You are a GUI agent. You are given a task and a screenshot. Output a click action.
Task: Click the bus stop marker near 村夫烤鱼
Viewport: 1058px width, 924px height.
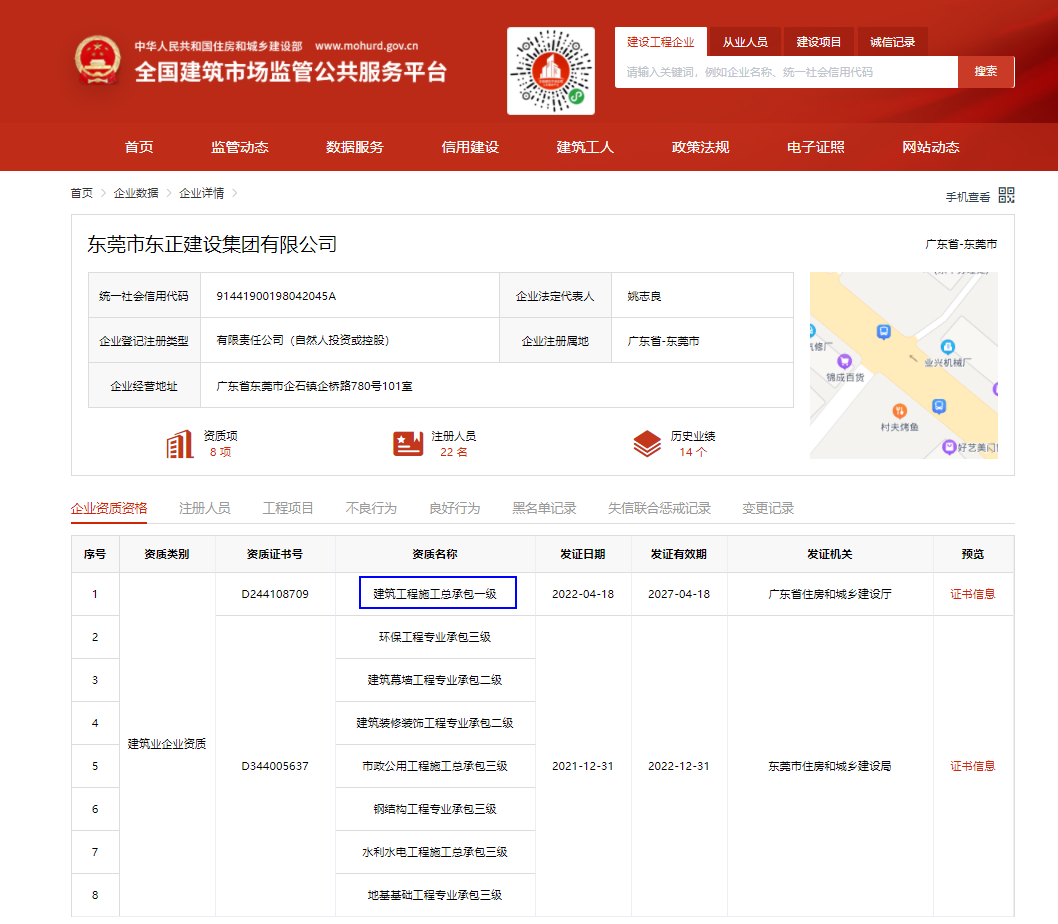939,406
